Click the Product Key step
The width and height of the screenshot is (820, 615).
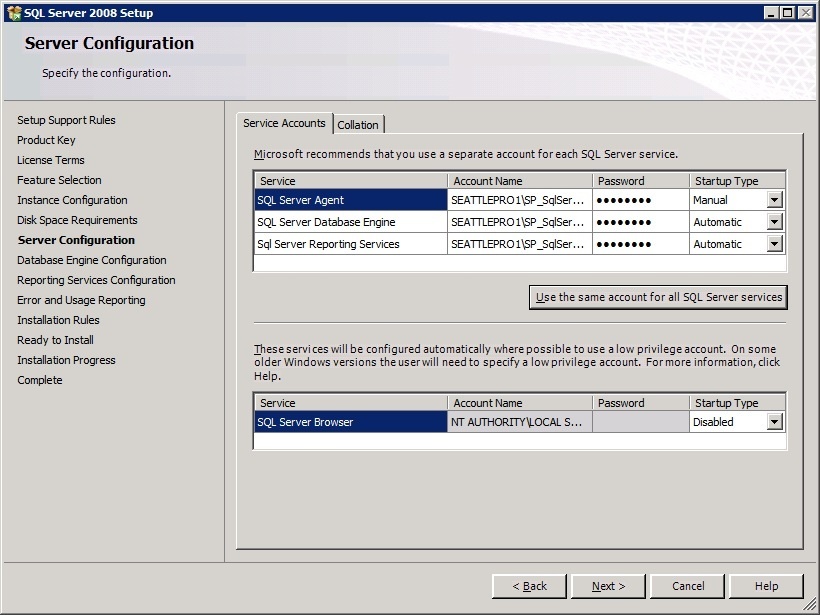pos(46,140)
